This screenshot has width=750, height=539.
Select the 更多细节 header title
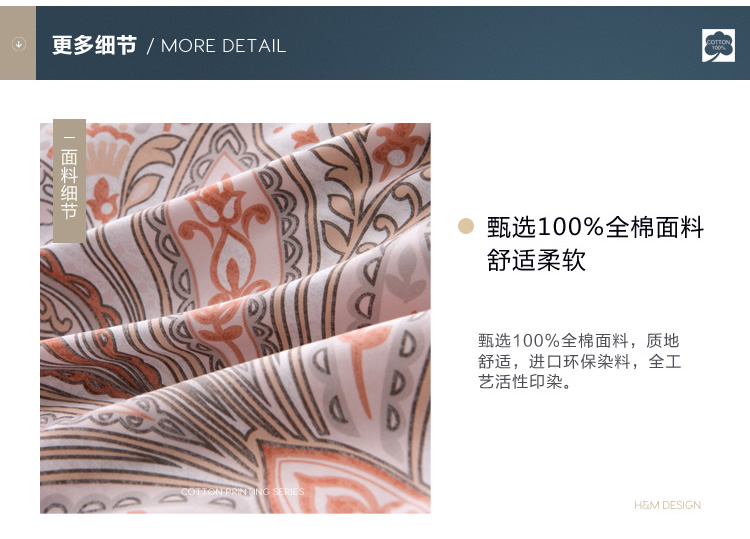point(94,45)
